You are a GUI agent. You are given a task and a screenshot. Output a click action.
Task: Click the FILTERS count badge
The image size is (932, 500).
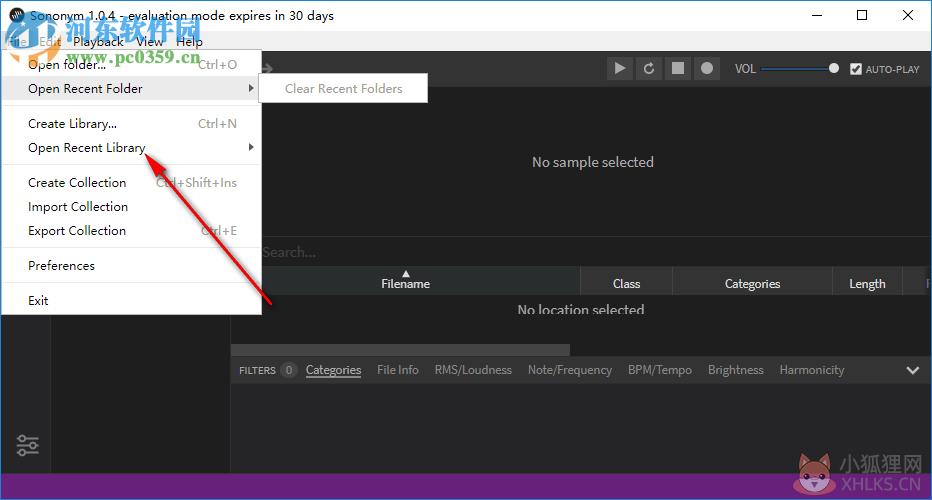click(x=288, y=370)
